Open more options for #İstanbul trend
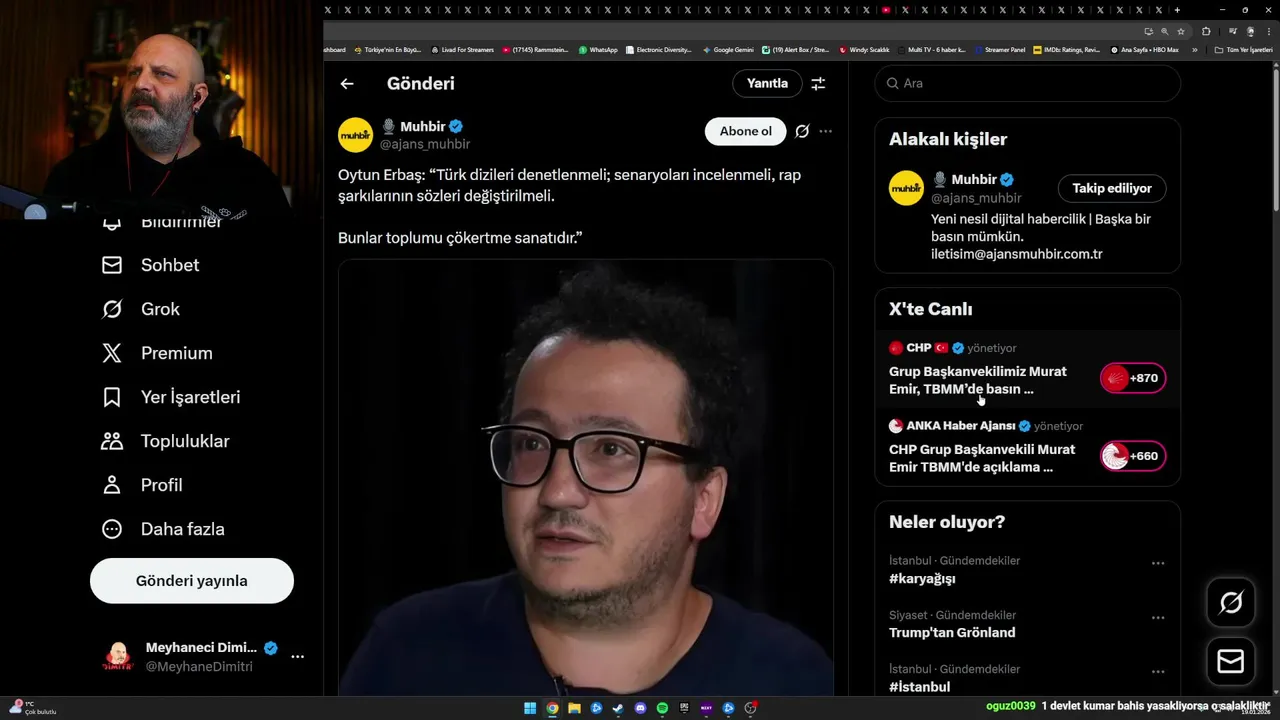This screenshot has height=720, width=1280. [x=1158, y=671]
